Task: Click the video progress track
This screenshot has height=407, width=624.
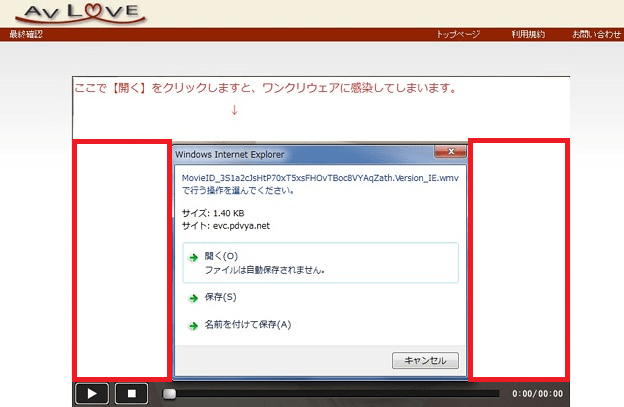Action: point(331,394)
